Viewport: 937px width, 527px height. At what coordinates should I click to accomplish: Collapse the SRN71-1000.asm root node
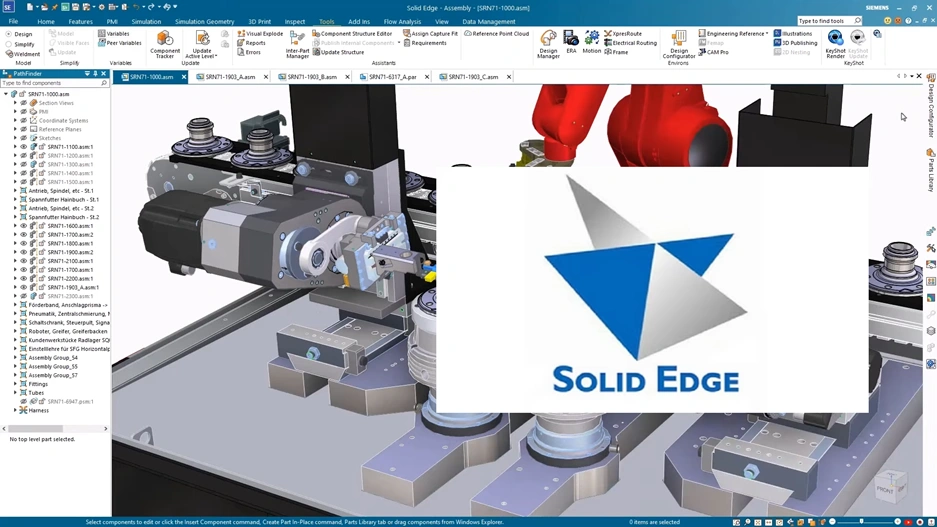[x=6, y=94]
